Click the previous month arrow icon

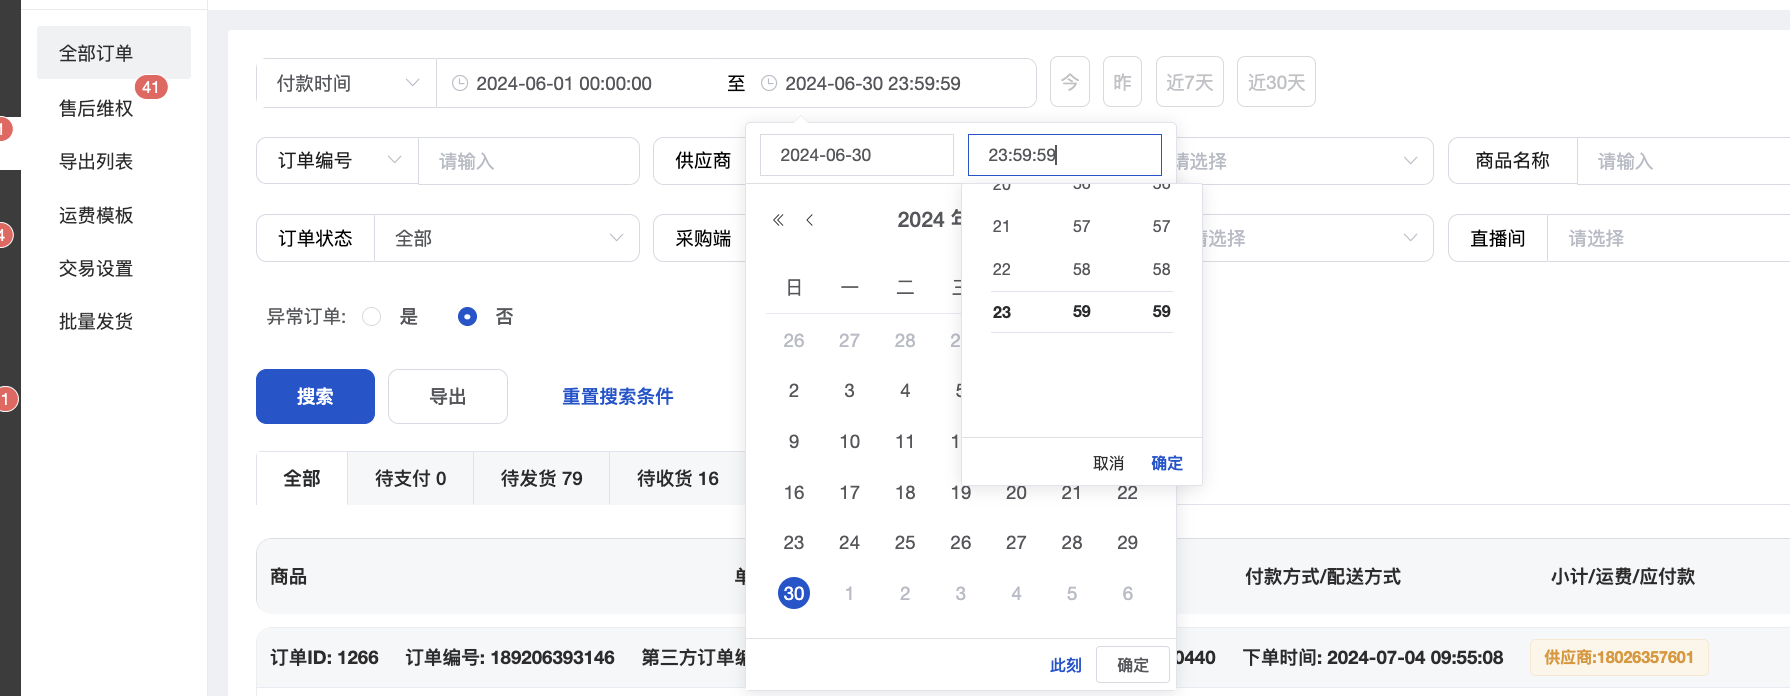810,220
